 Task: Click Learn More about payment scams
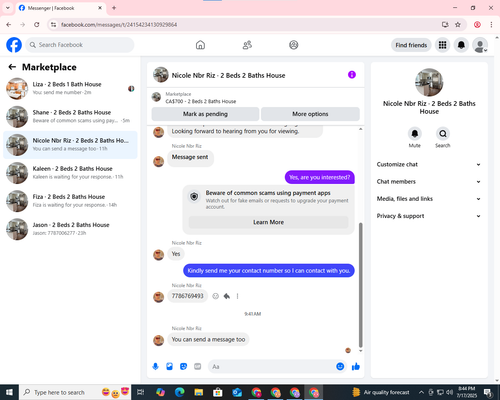268,222
